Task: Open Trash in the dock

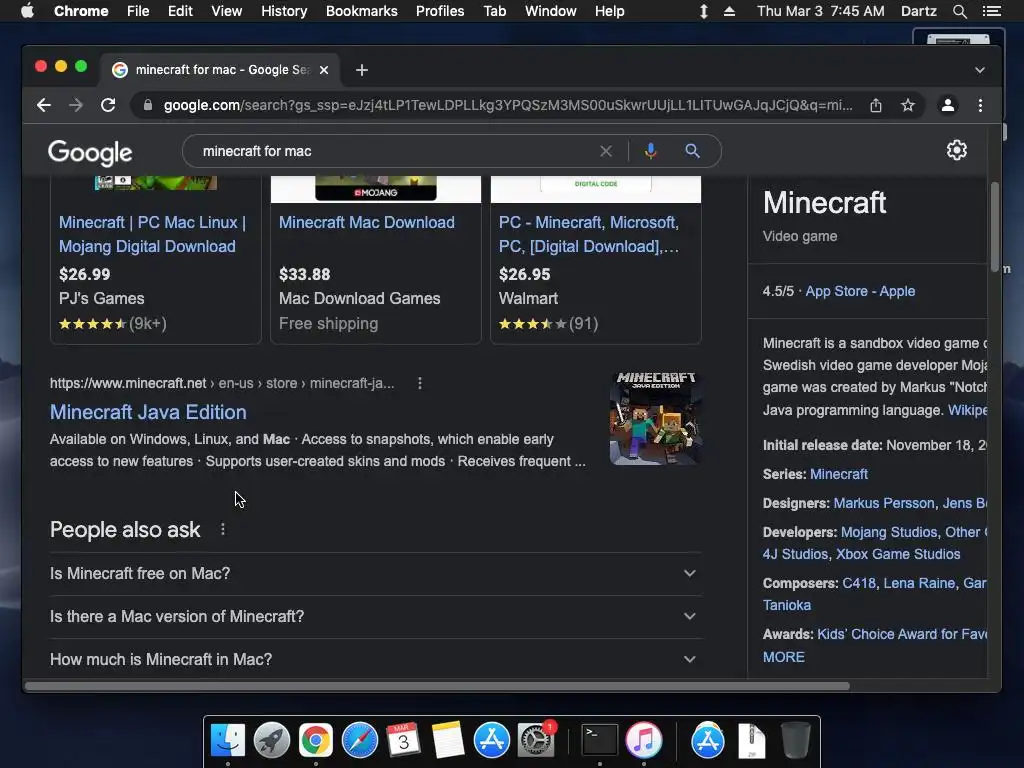Action: pos(796,741)
